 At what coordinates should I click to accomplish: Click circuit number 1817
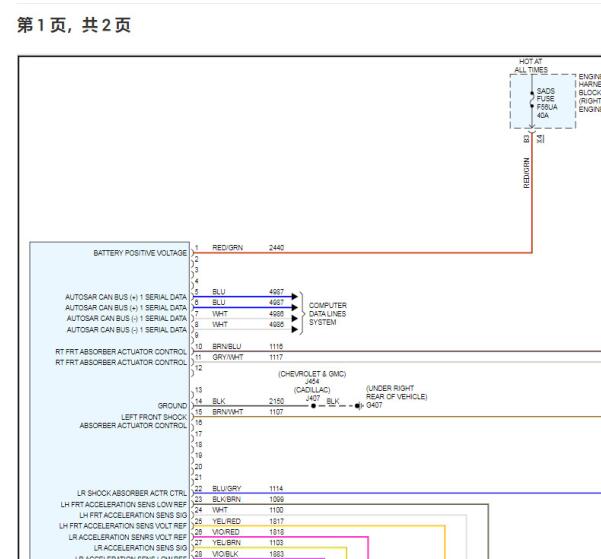[276, 521]
